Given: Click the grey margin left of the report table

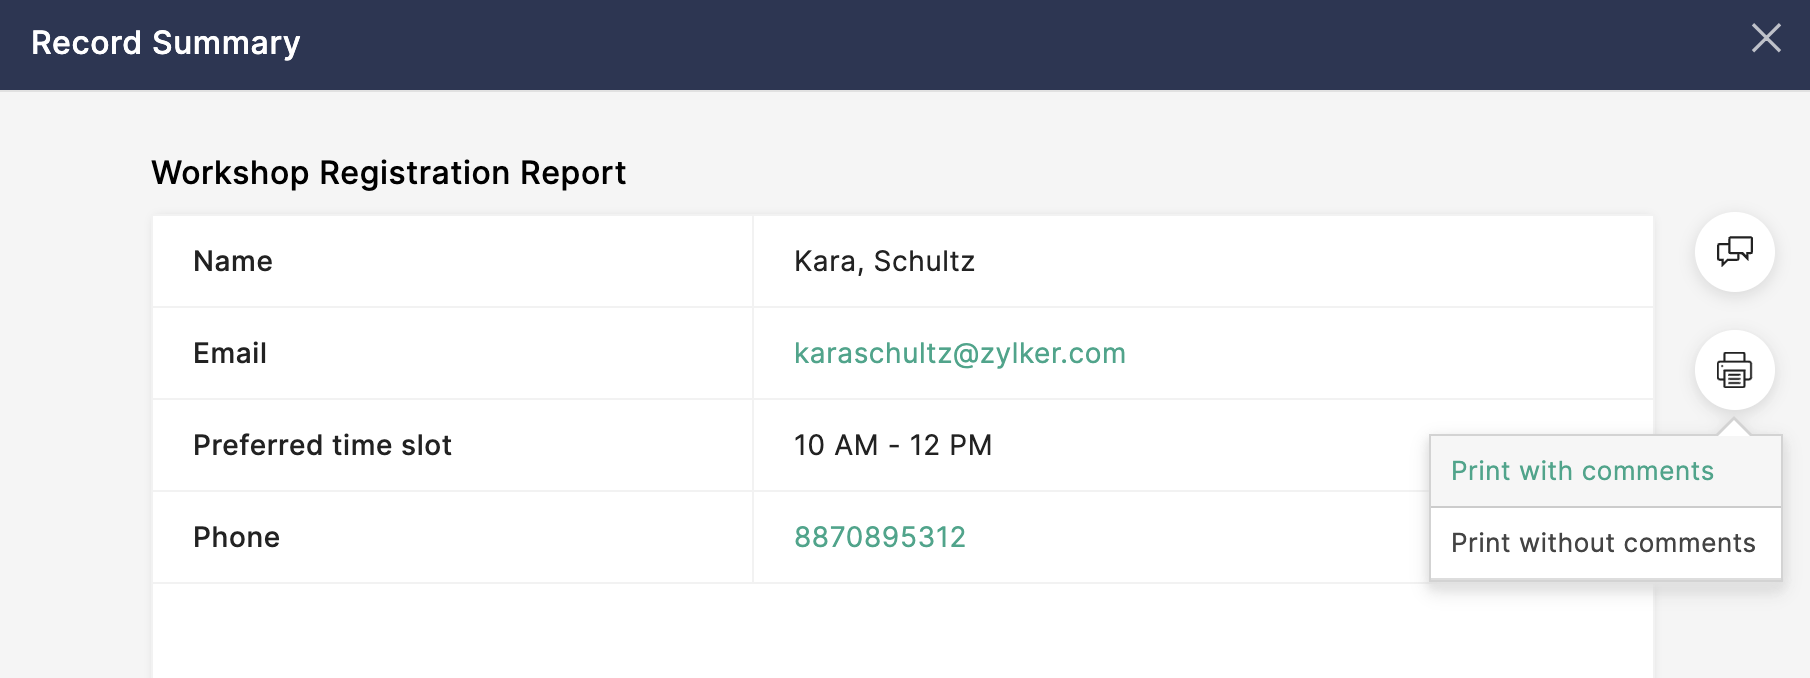Looking at the screenshot, I should click(75, 400).
